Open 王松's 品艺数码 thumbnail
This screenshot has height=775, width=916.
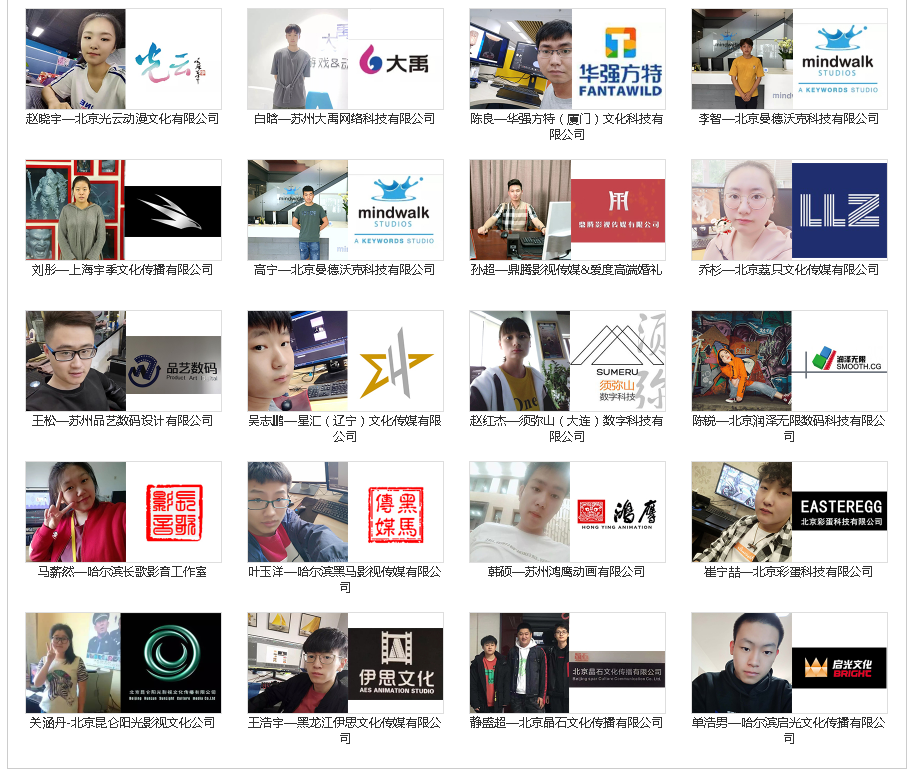(x=123, y=361)
